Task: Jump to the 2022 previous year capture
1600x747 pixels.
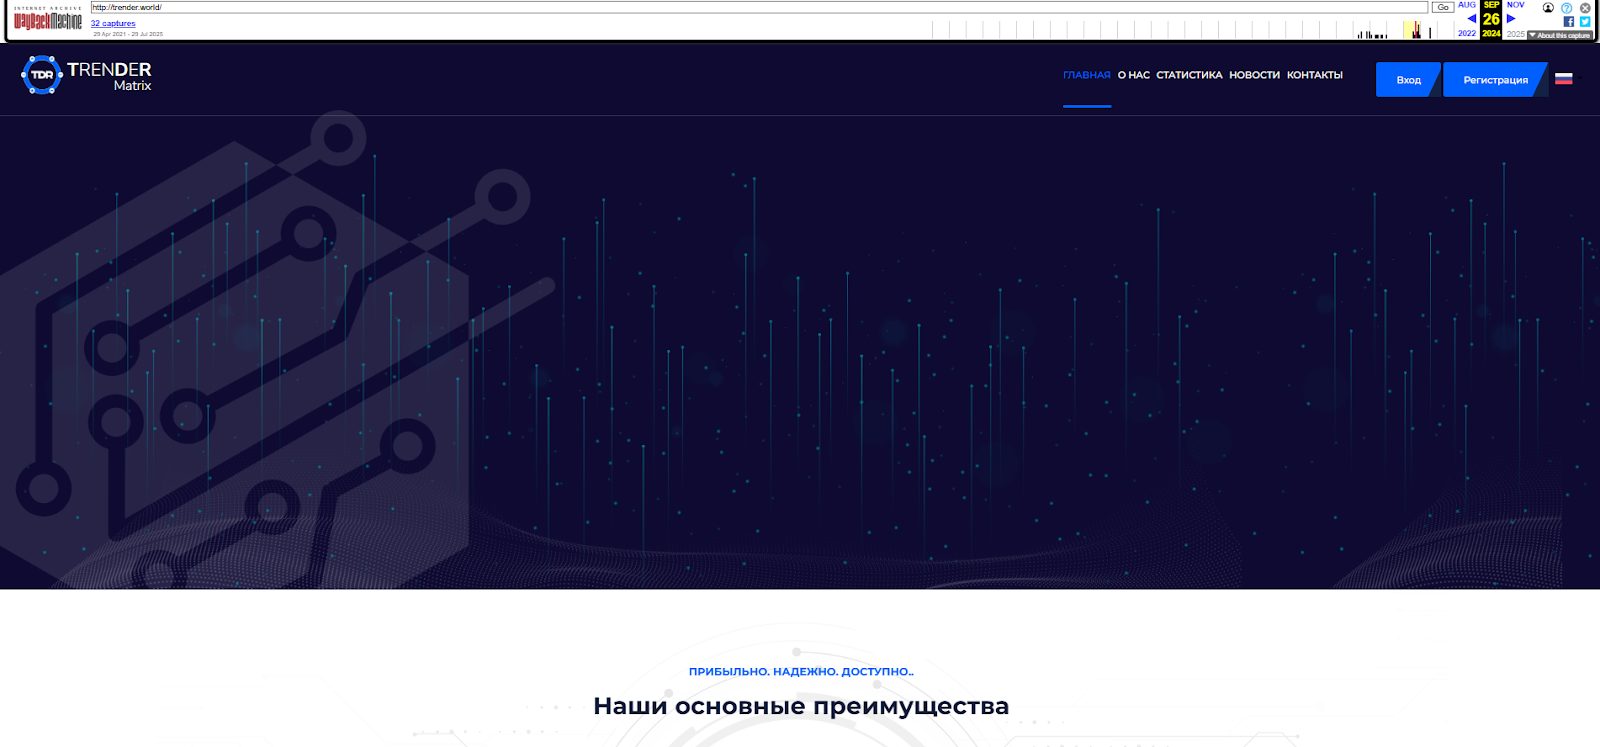Action: pyautogui.click(x=1467, y=34)
